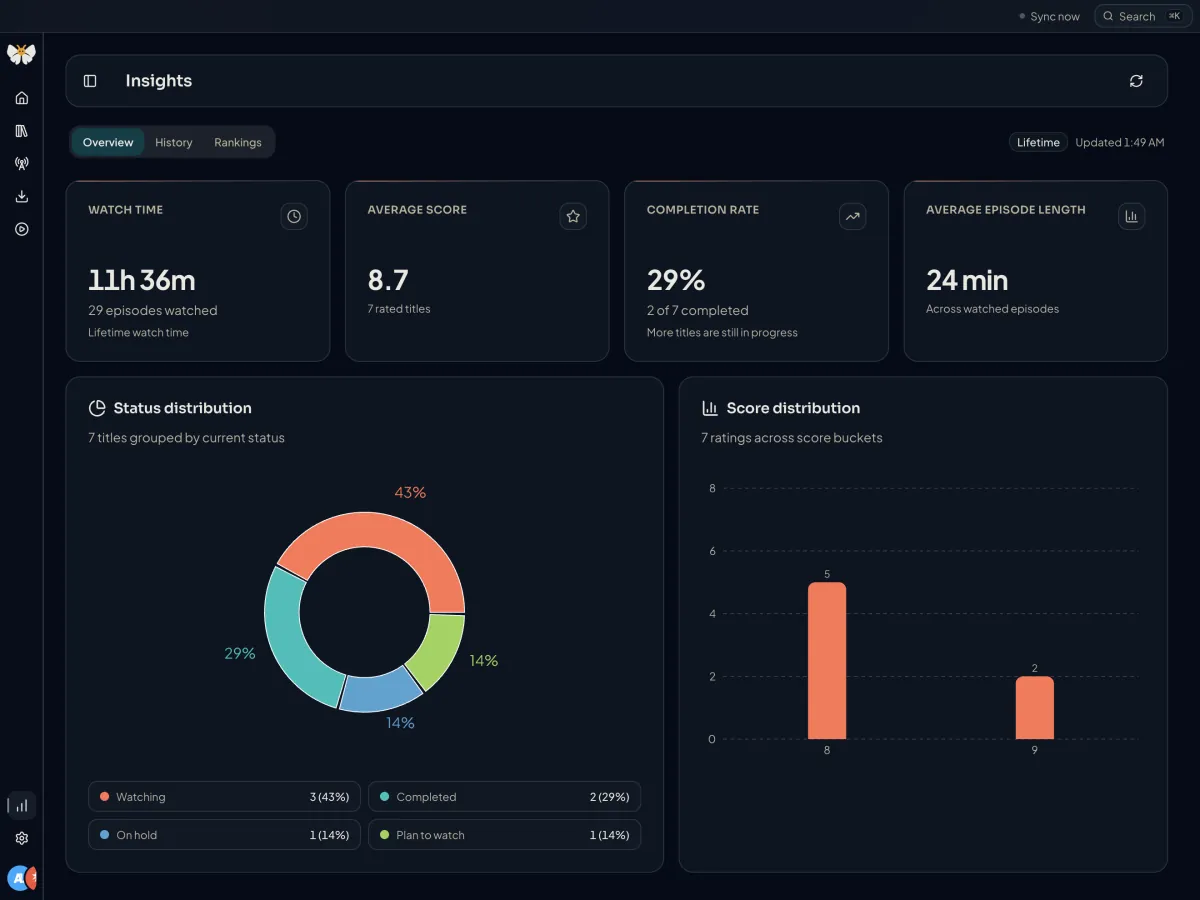Toggle the sidebar panel icon beside Insights

[x=90, y=81]
